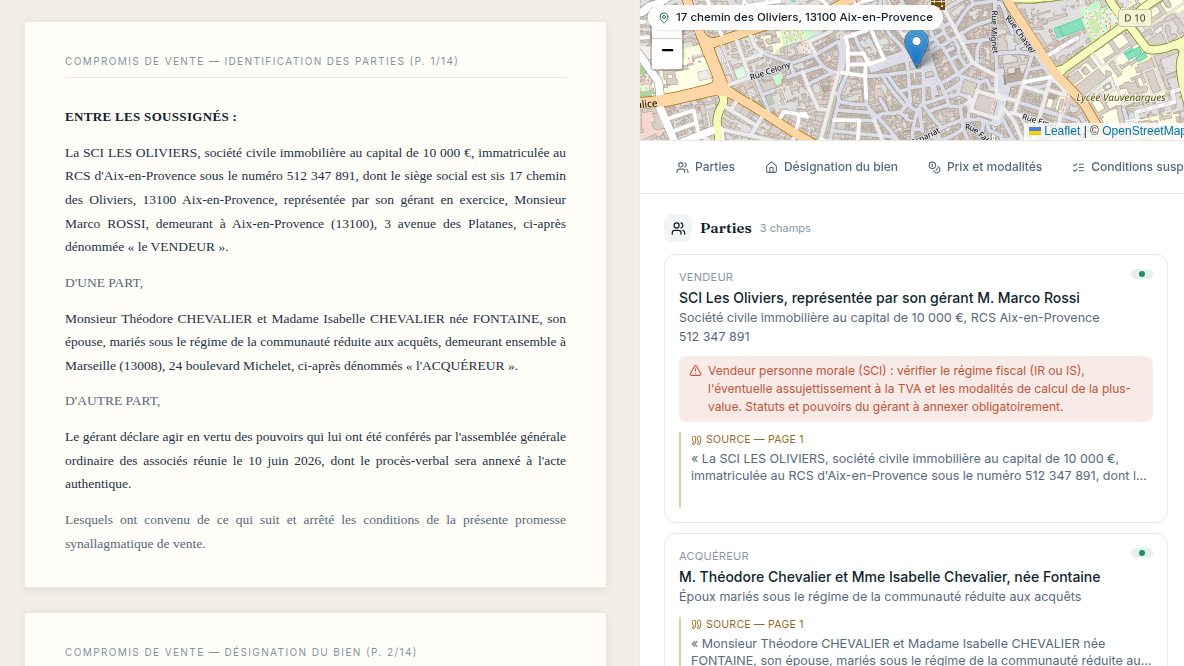This screenshot has height=666, width=1184.
Task: Click the blue map location marker pin
Action: (x=916, y=48)
